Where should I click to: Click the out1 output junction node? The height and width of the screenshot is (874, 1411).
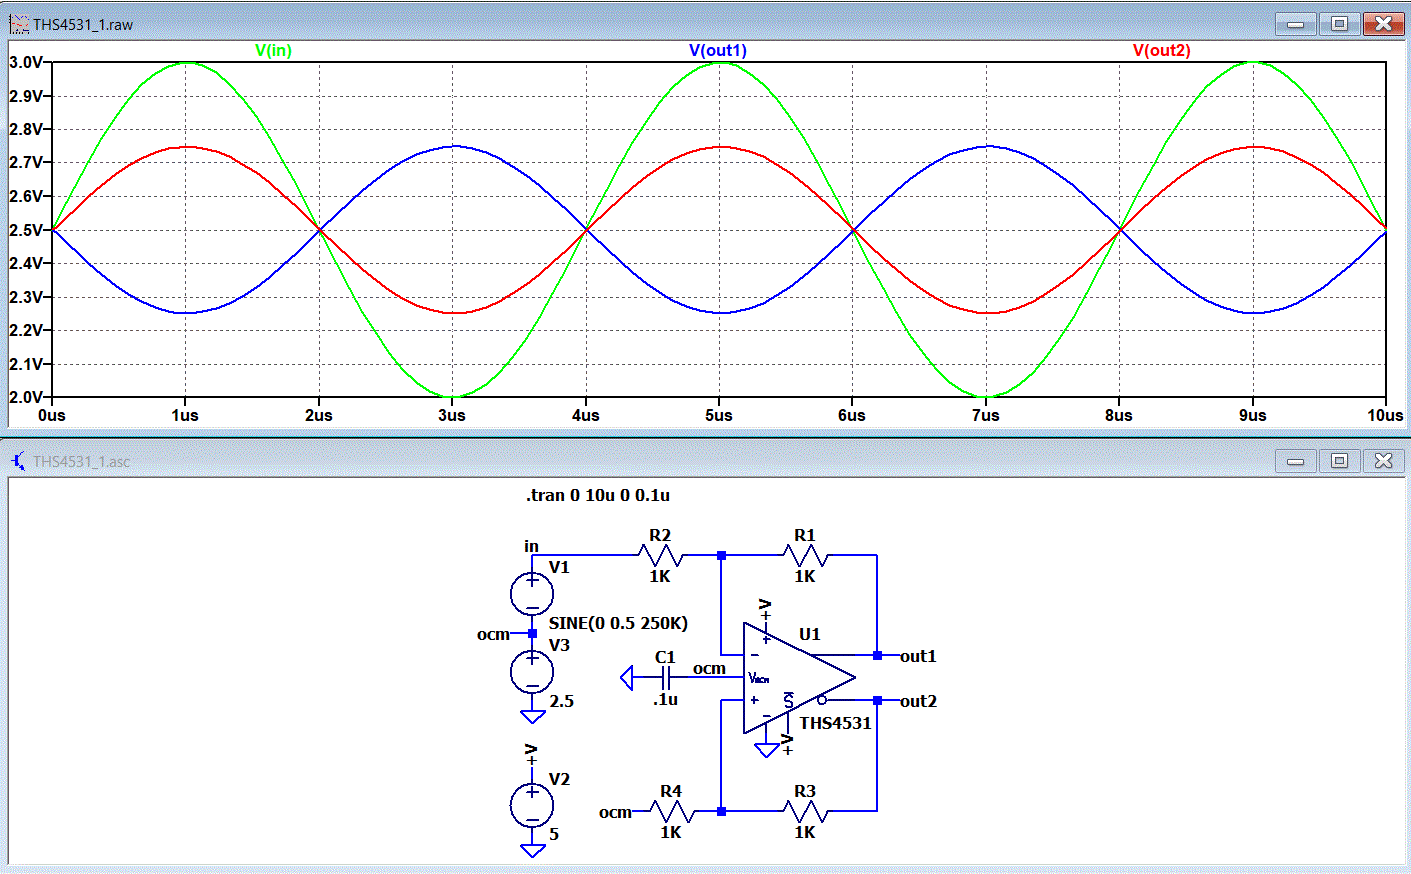coord(877,656)
